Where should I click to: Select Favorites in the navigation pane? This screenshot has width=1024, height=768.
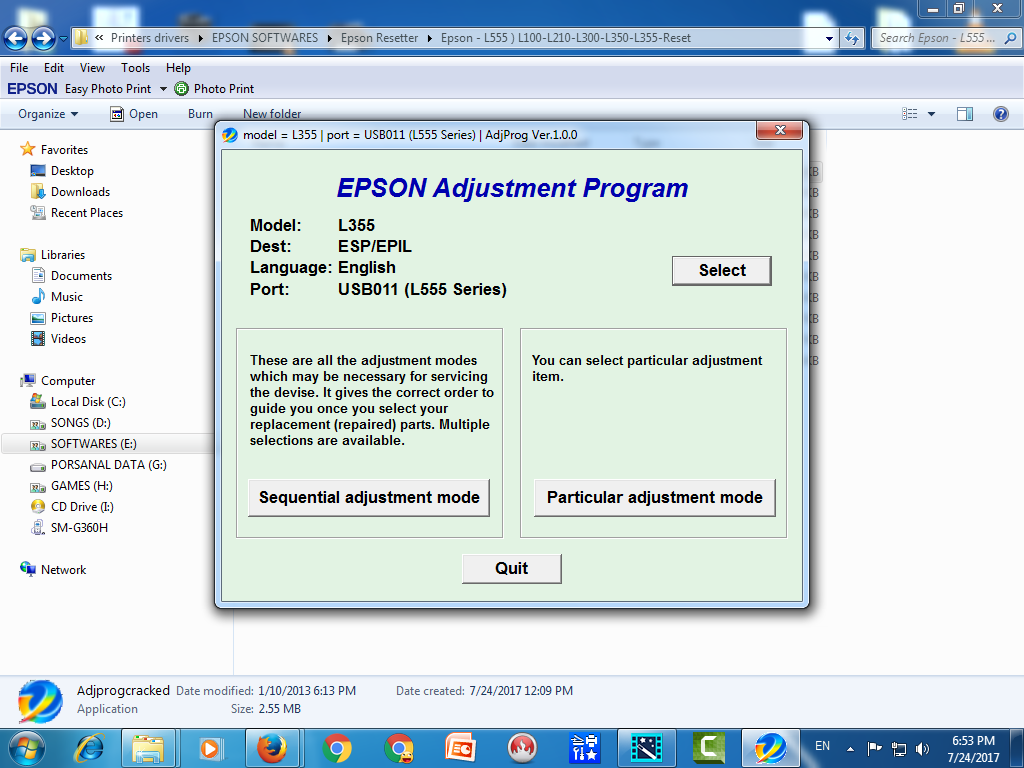coord(64,150)
